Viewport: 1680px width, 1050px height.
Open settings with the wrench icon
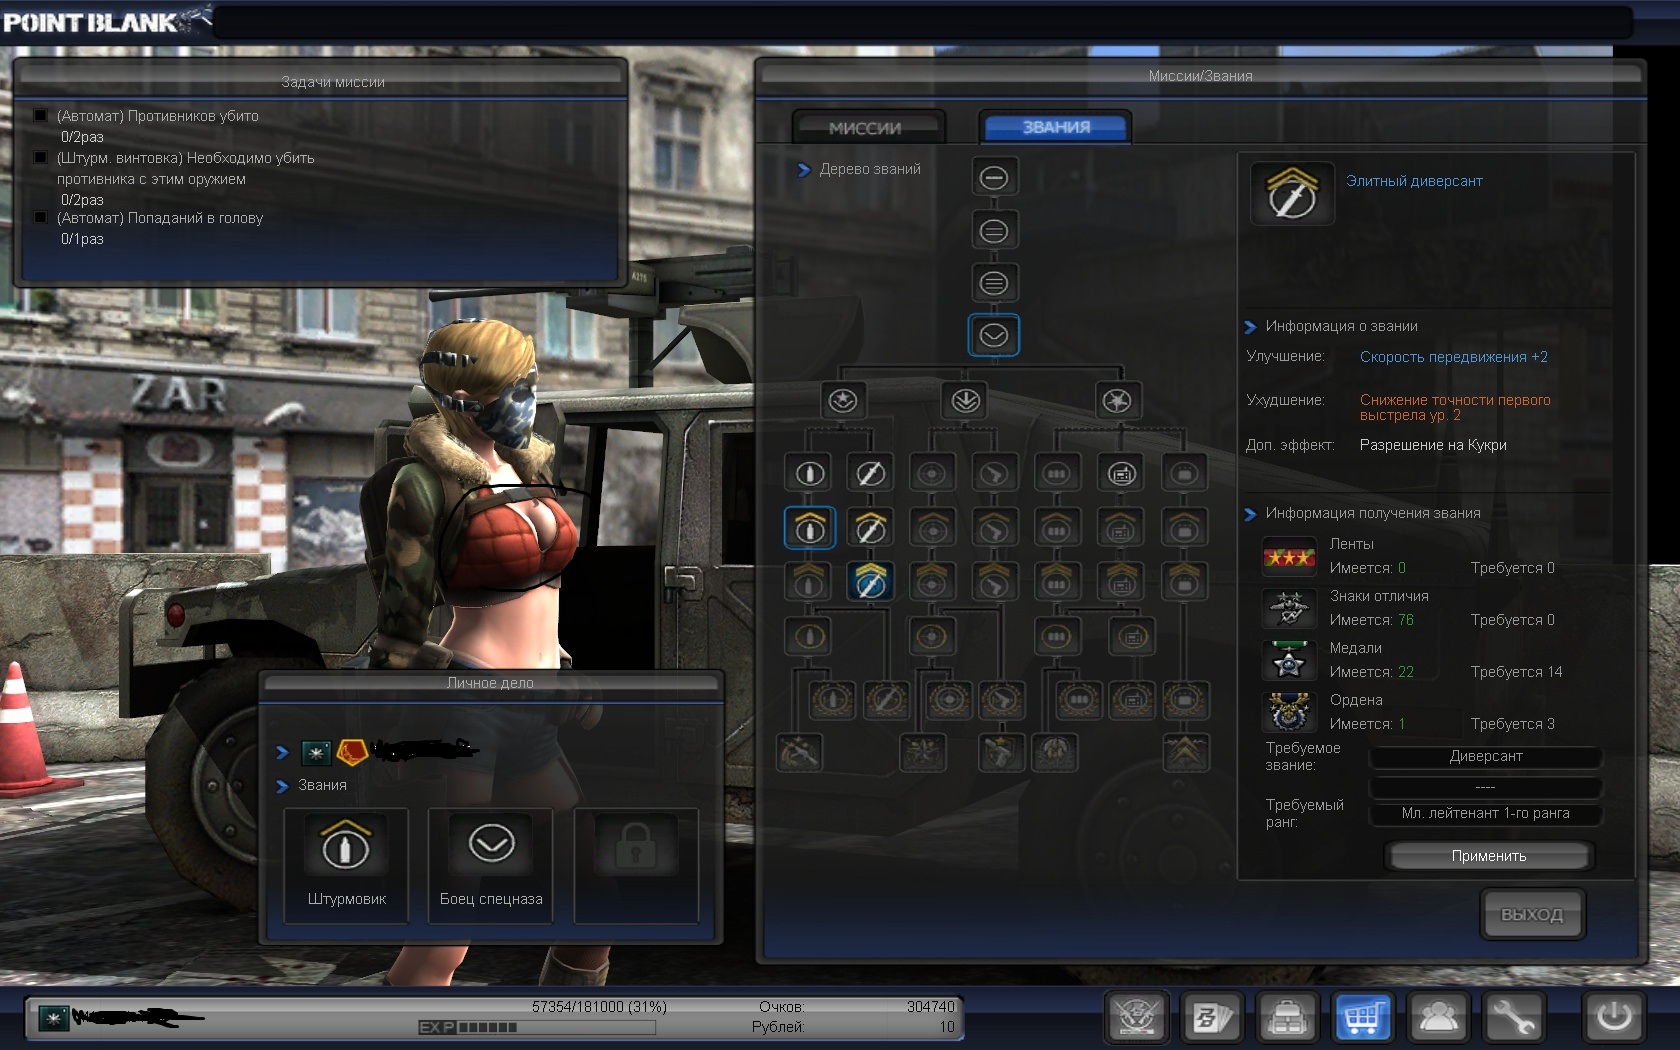[1514, 1018]
